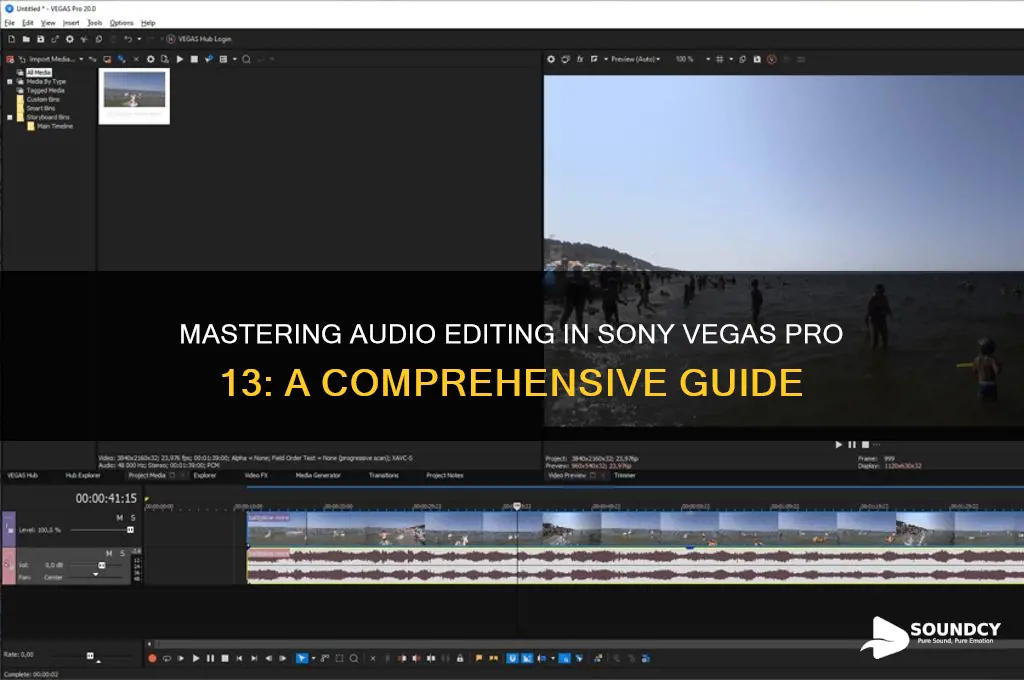
Task: Play from the video preview transport
Action: click(x=839, y=445)
